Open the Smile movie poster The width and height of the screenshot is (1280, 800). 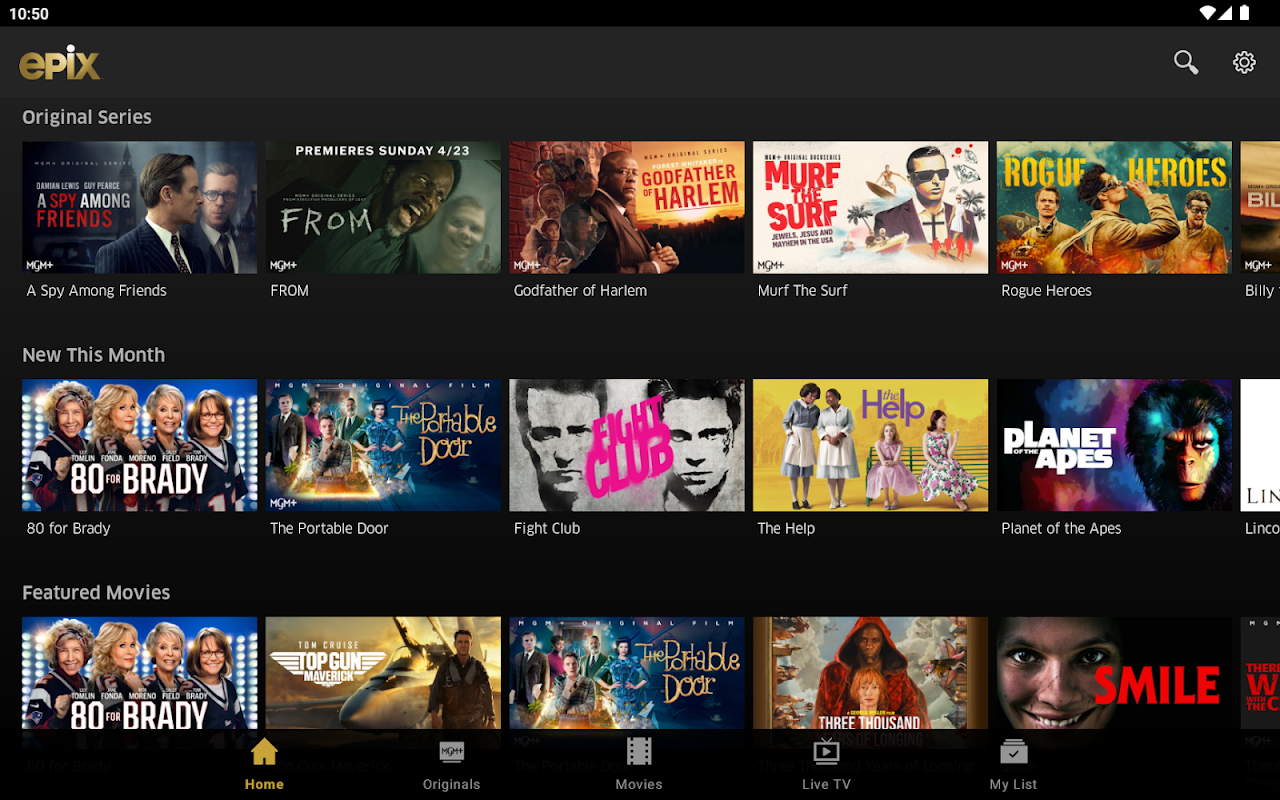coord(1114,673)
